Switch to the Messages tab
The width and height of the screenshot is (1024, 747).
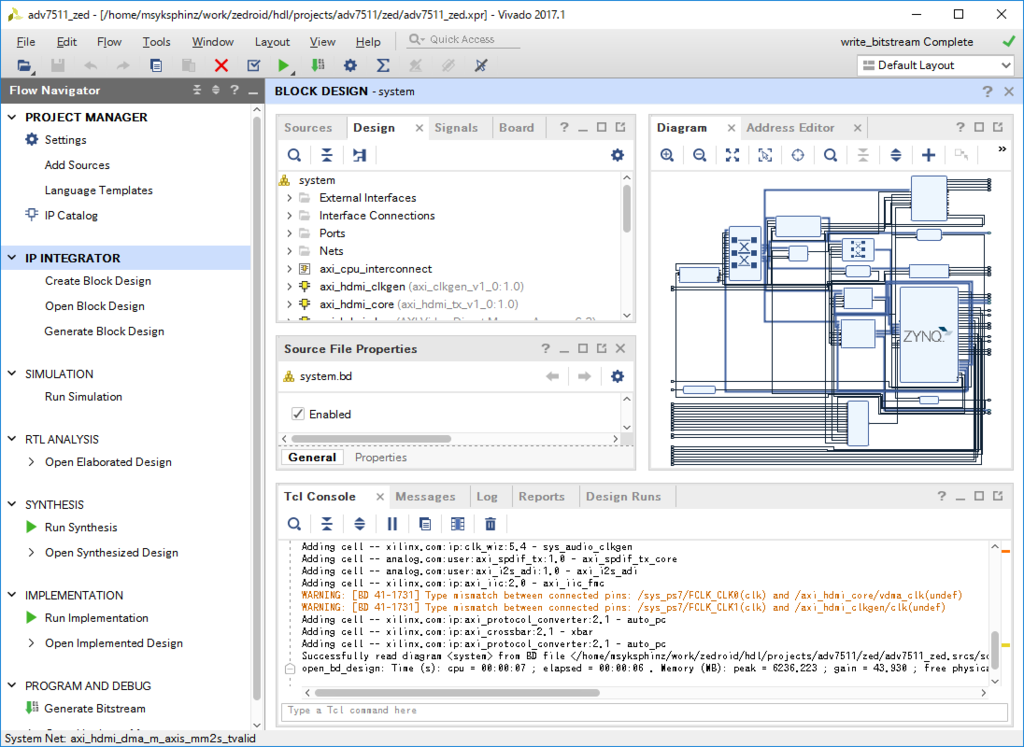(x=425, y=496)
